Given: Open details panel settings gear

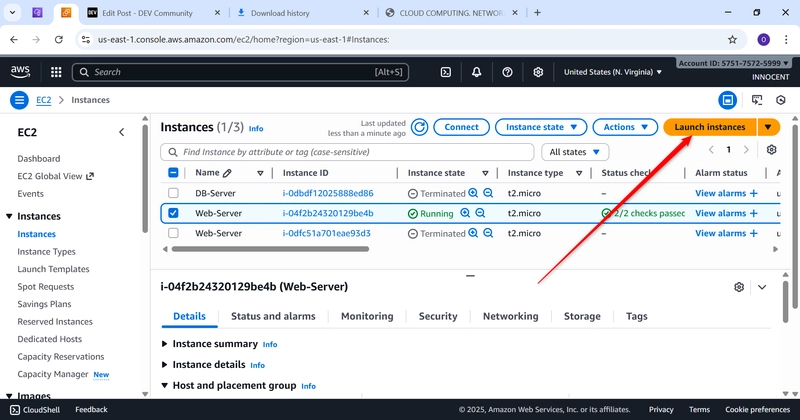Looking at the screenshot, I should click(739, 287).
